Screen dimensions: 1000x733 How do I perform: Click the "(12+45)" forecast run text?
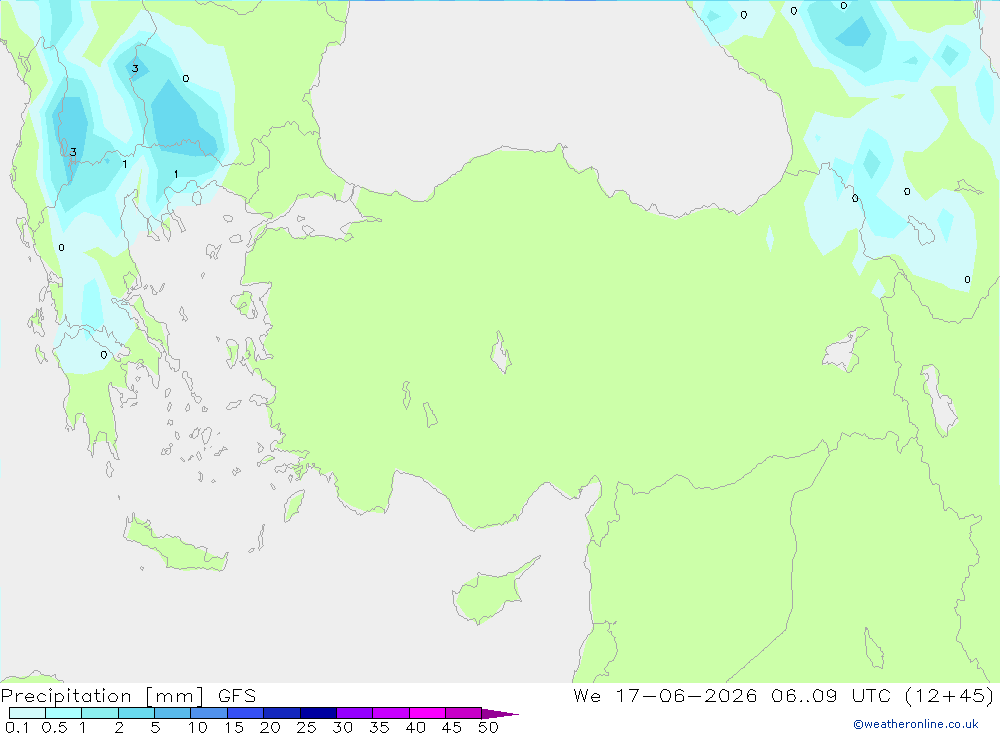(x=950, y=695)
